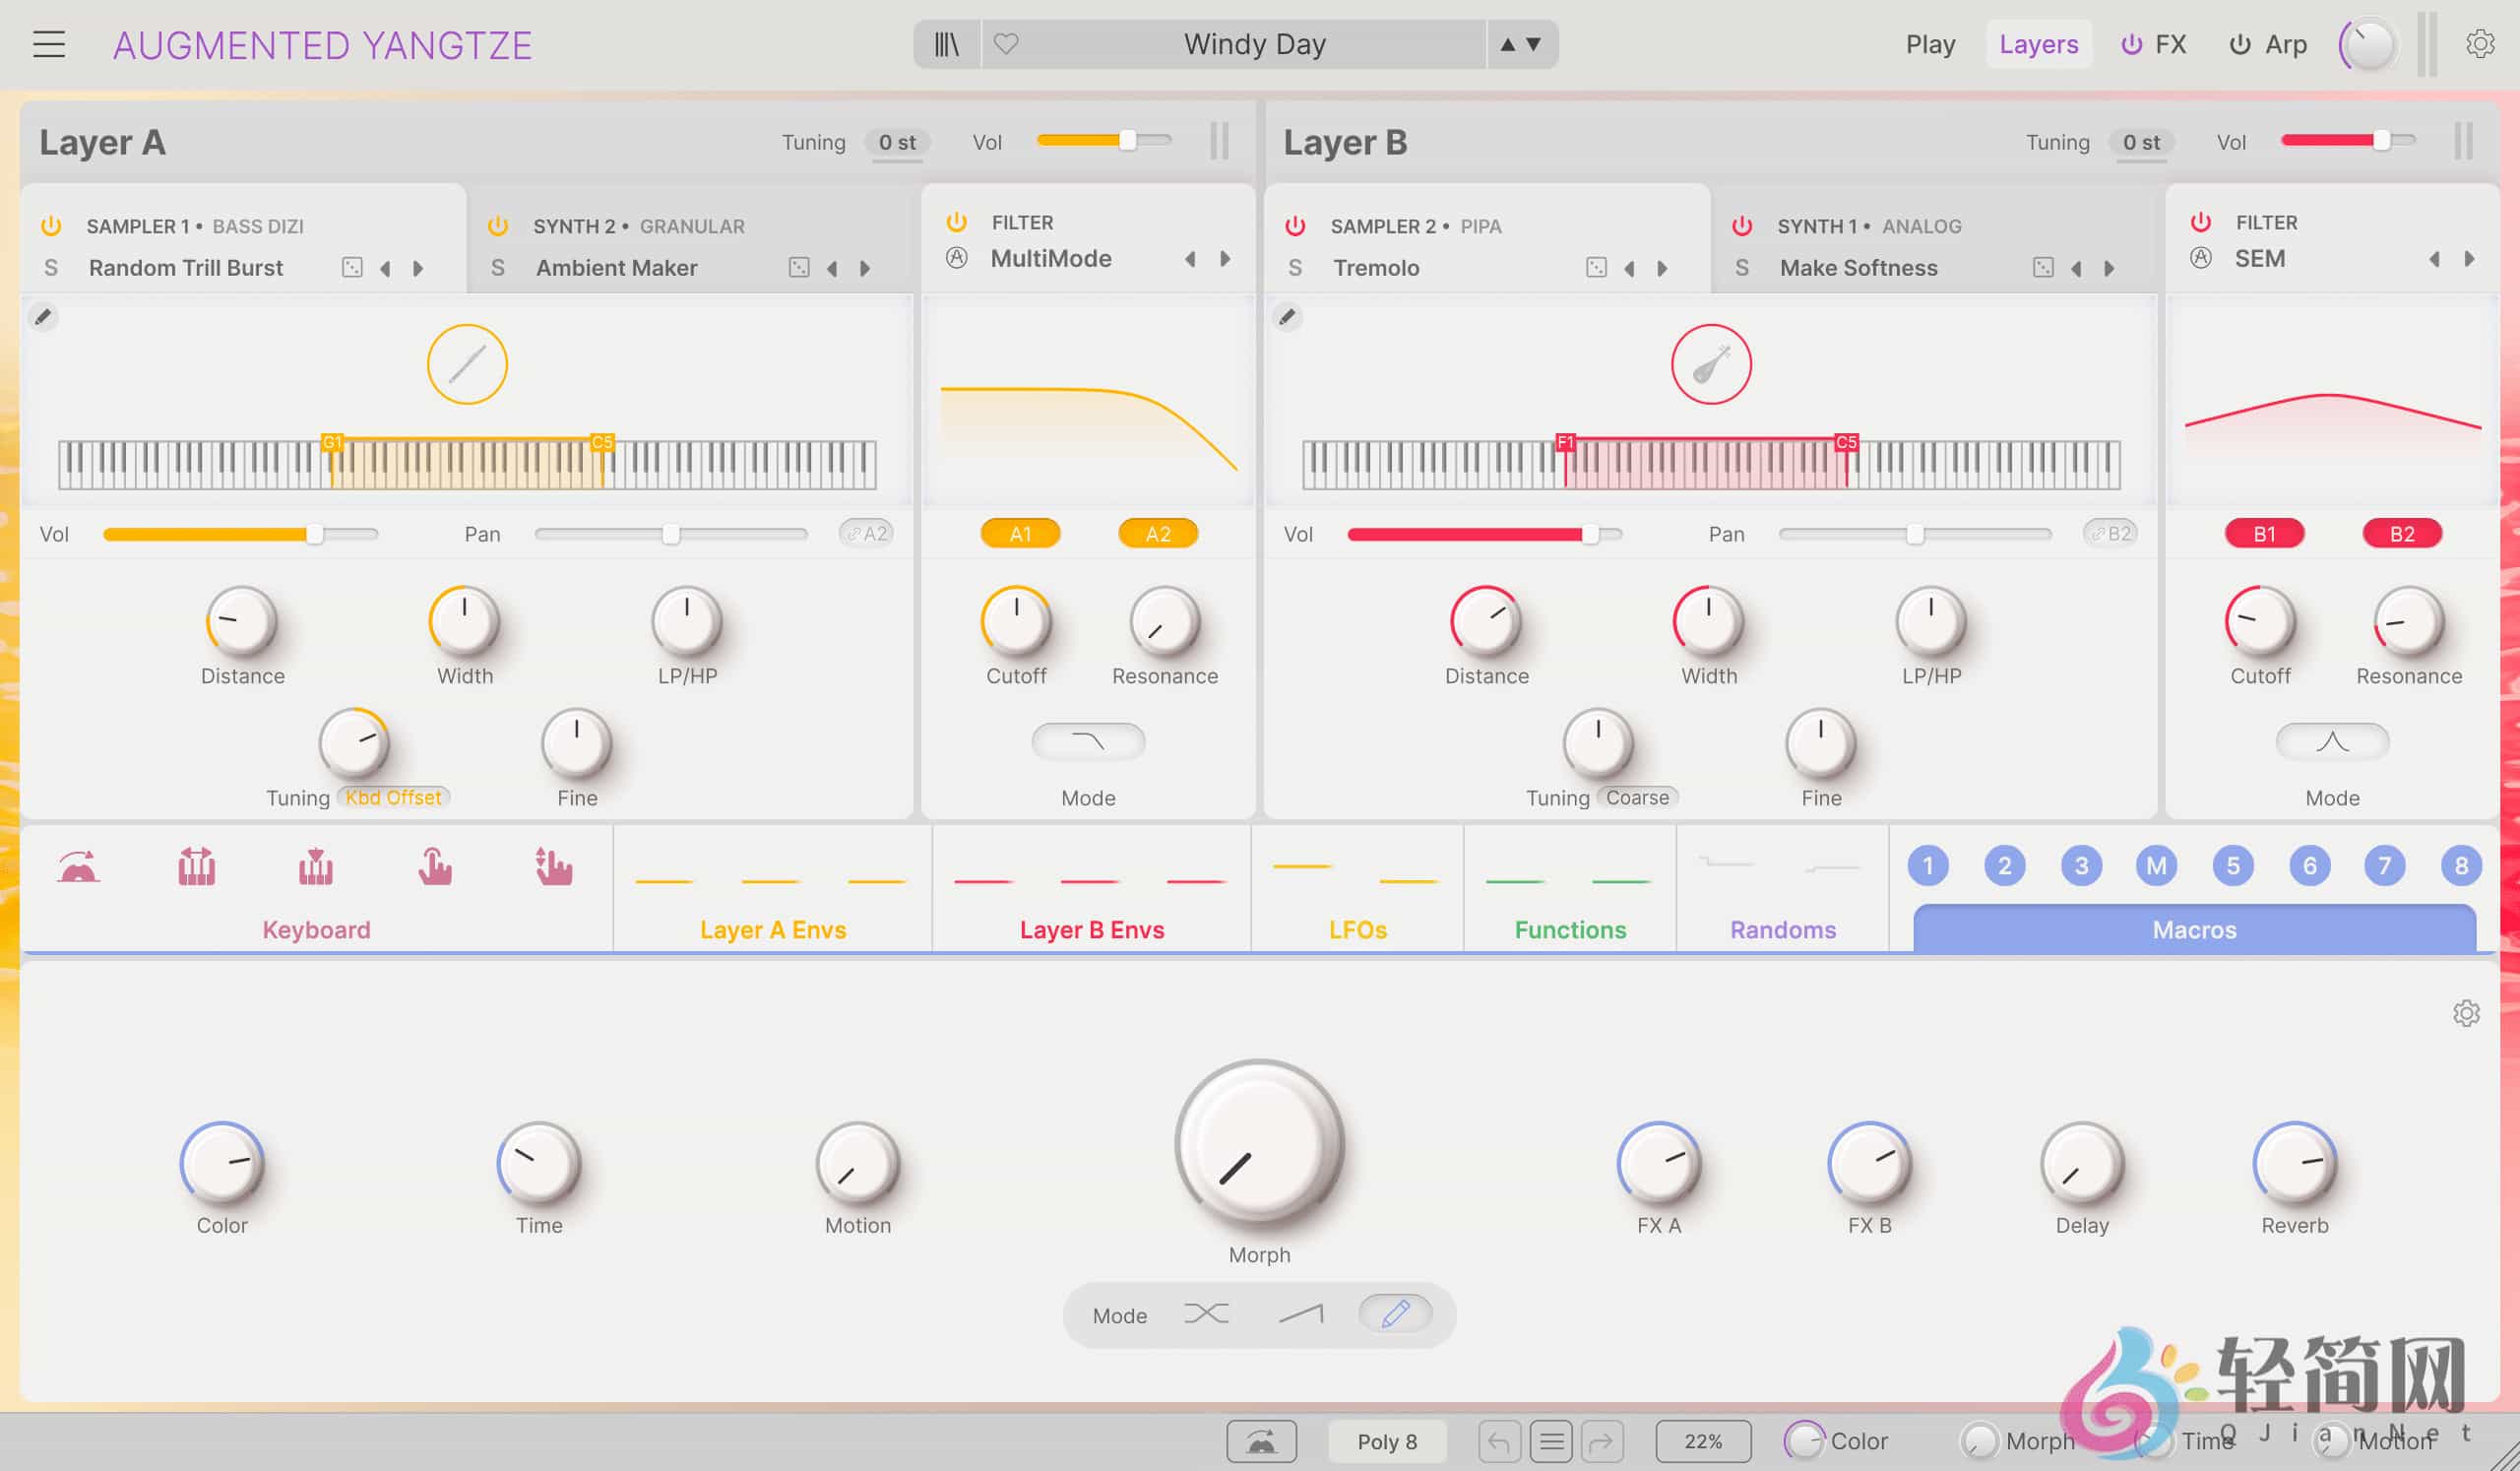Screen dimensions: 2520x1471
Task: Adjust Layer B Vol slider handle
Action: pos(2381,141)
